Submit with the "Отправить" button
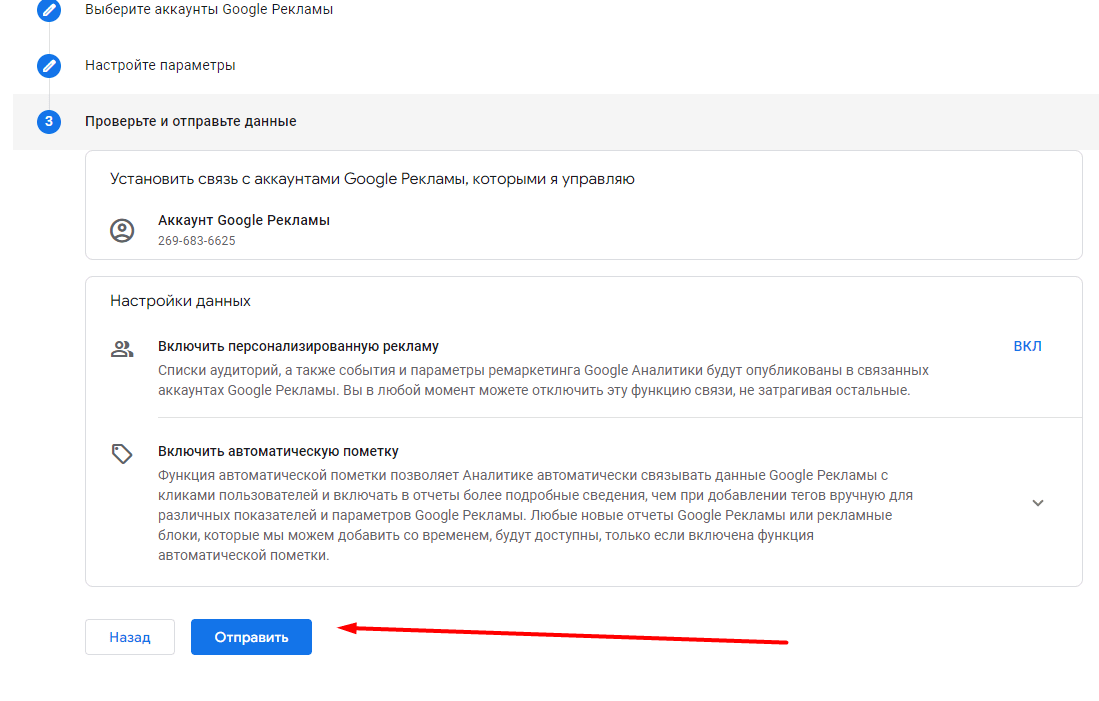The height and width of the screenshot is (701, 1099). tap(251, 637)
